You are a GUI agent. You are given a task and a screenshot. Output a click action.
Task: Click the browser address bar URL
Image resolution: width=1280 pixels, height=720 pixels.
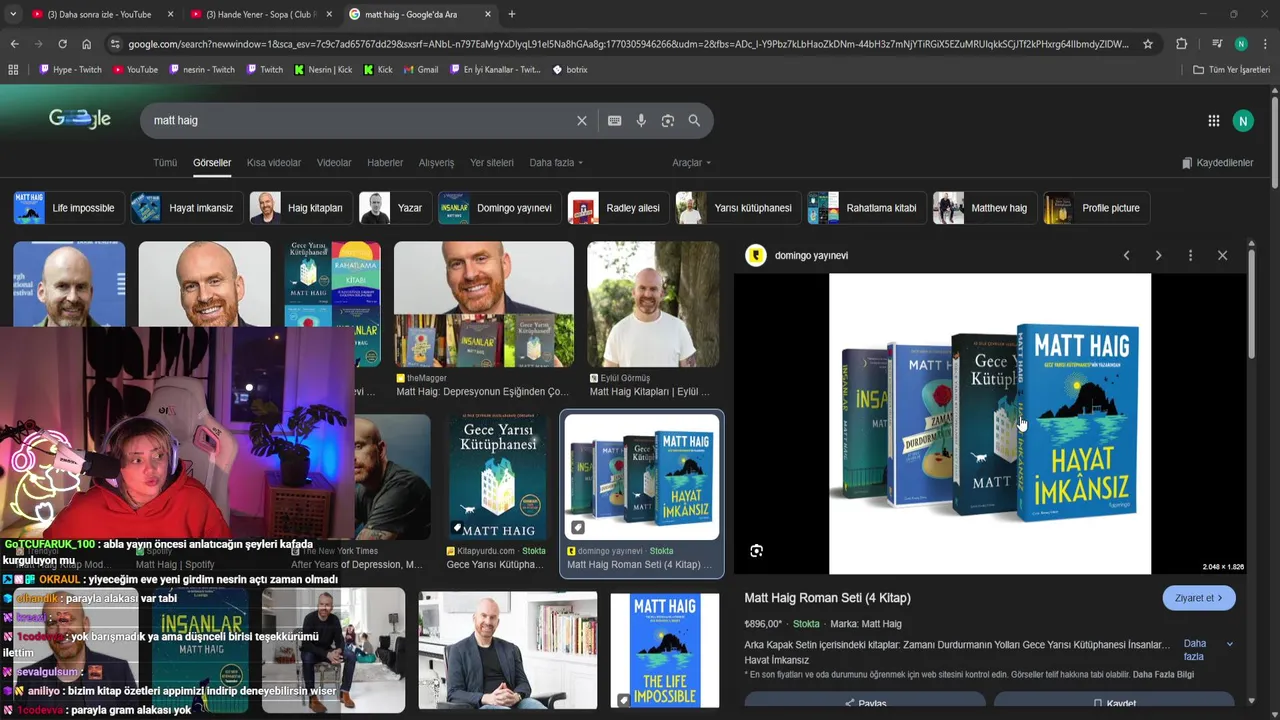coord(628,44)
